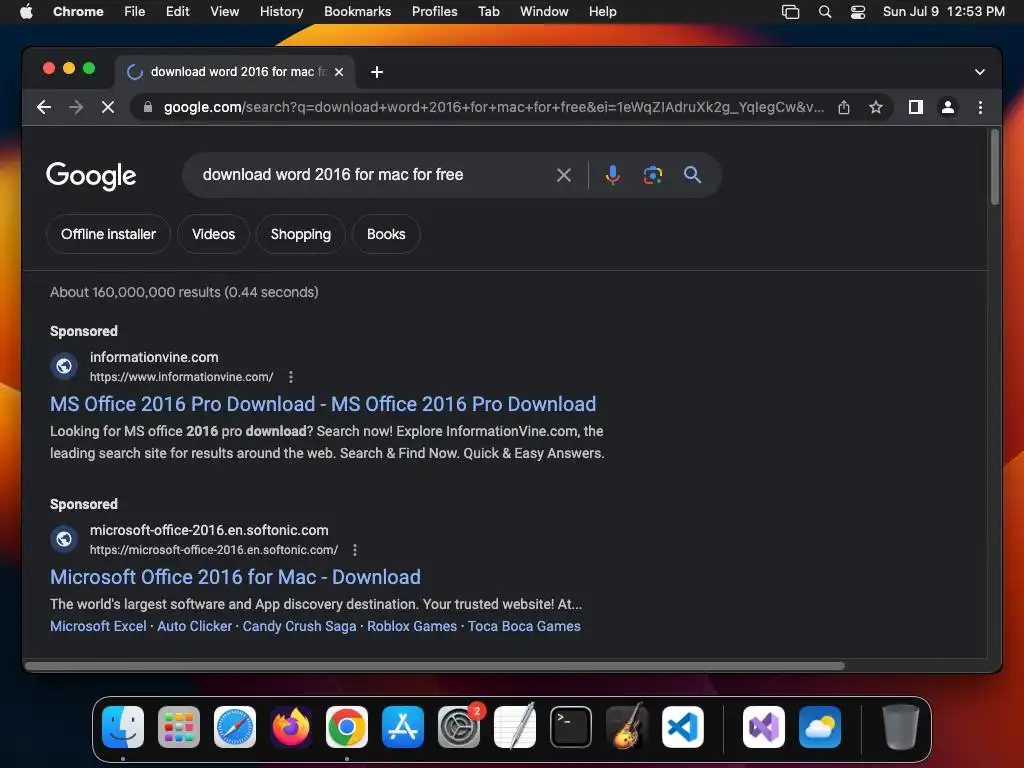Image resolution: width=1024 pixels, height=768 pixels.
Task: Open the Profiles menu
Action: click(435, 12)
